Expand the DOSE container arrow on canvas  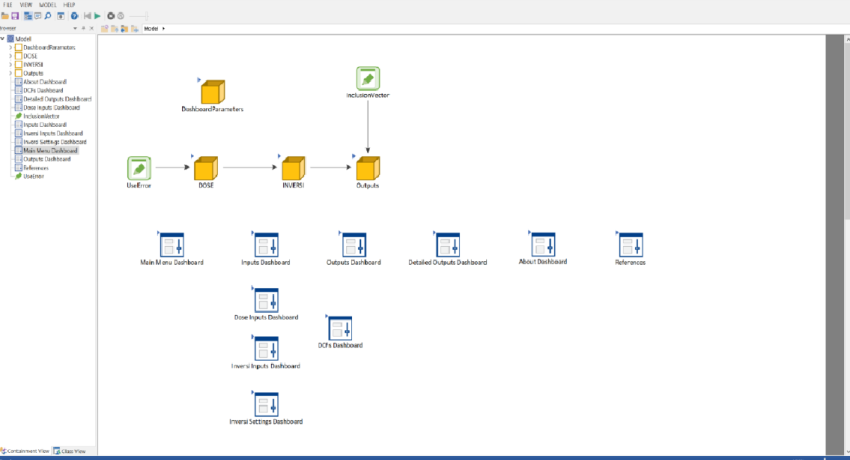(x=192, y=156)
